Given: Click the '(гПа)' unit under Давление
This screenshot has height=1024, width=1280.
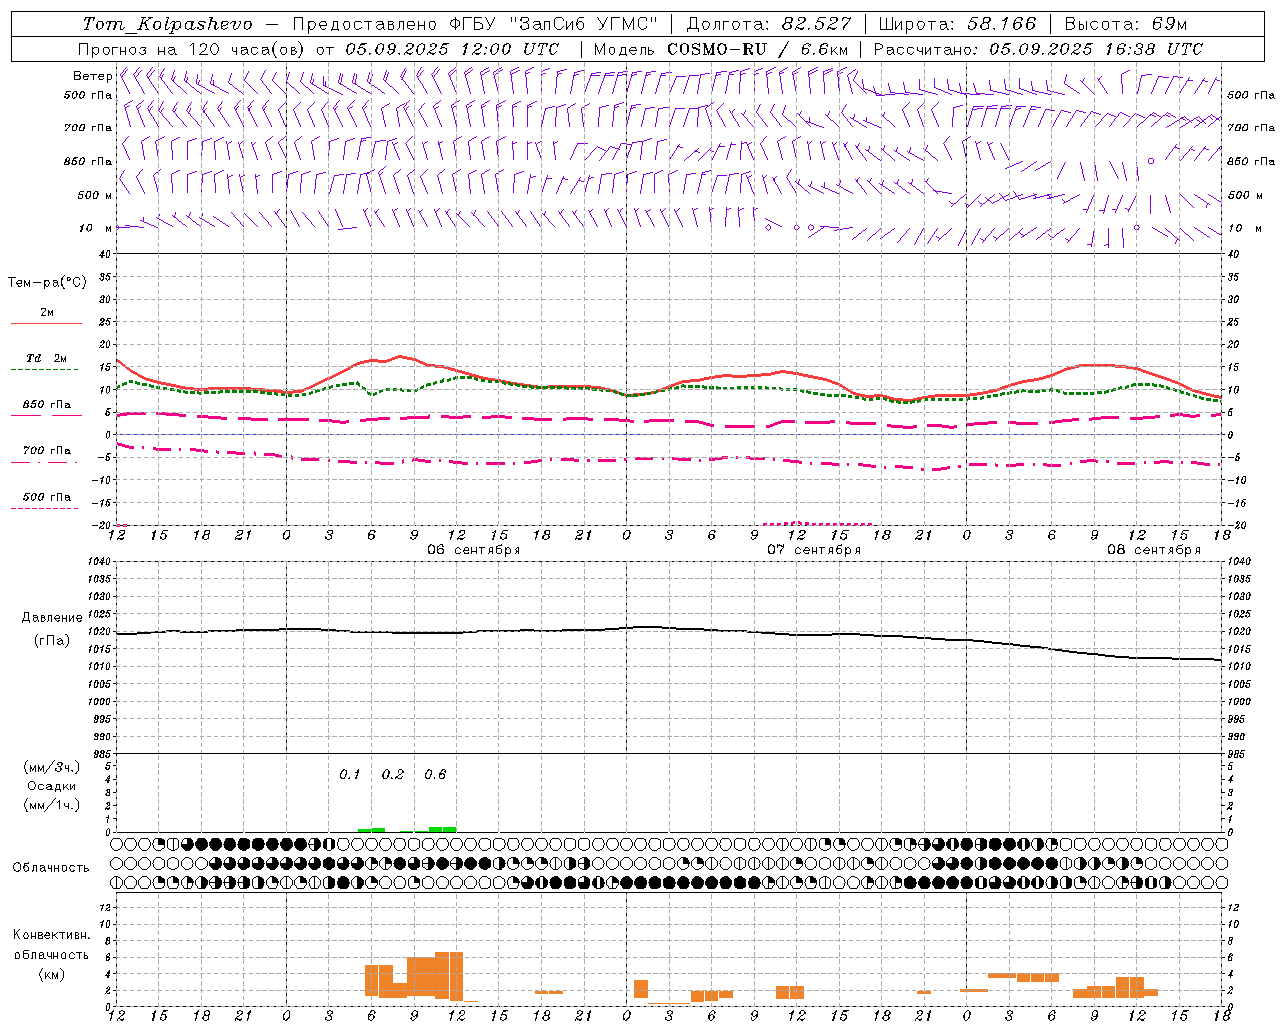Looking at the screenshot, I should tap(52, 641).
